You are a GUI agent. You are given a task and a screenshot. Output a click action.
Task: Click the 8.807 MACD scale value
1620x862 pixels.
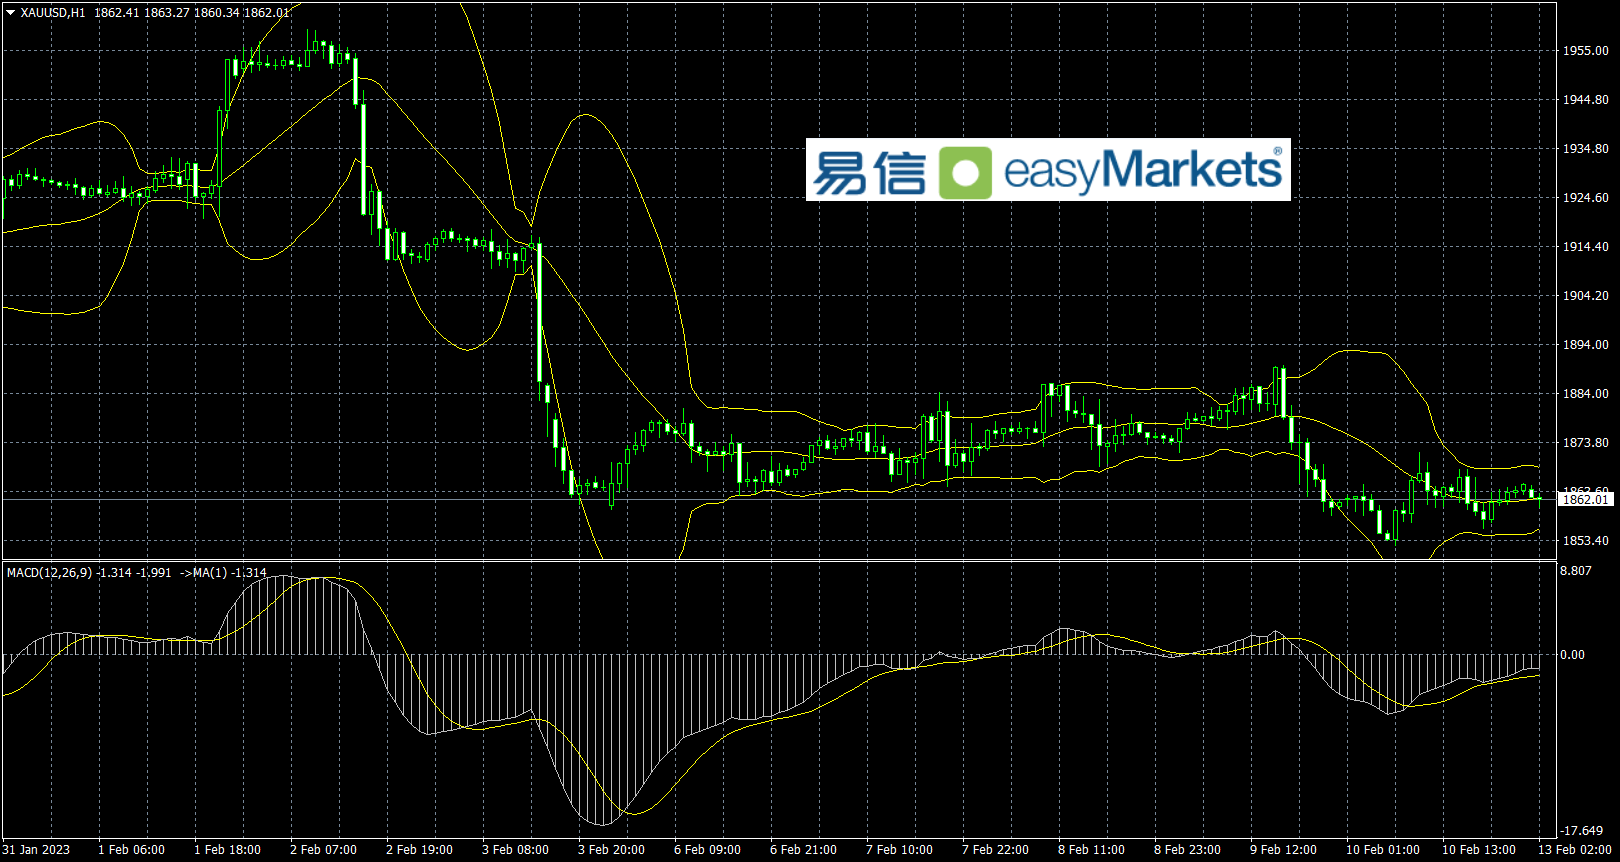pyautogui.click(x=1576, y=571)
